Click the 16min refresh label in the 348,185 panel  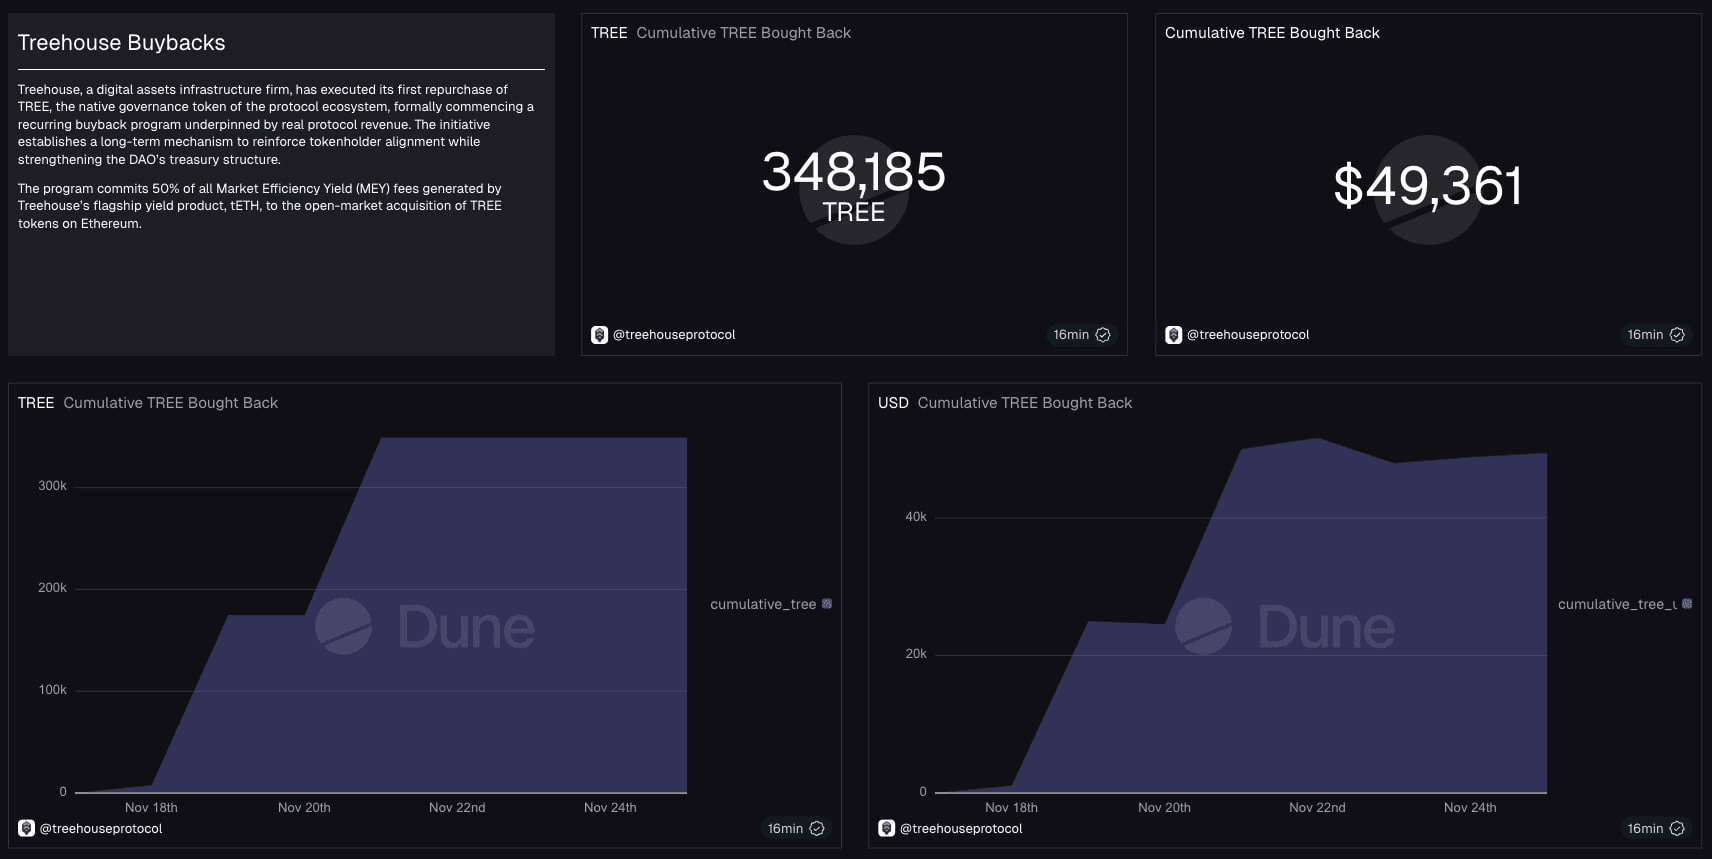(x=1071, y=335)
